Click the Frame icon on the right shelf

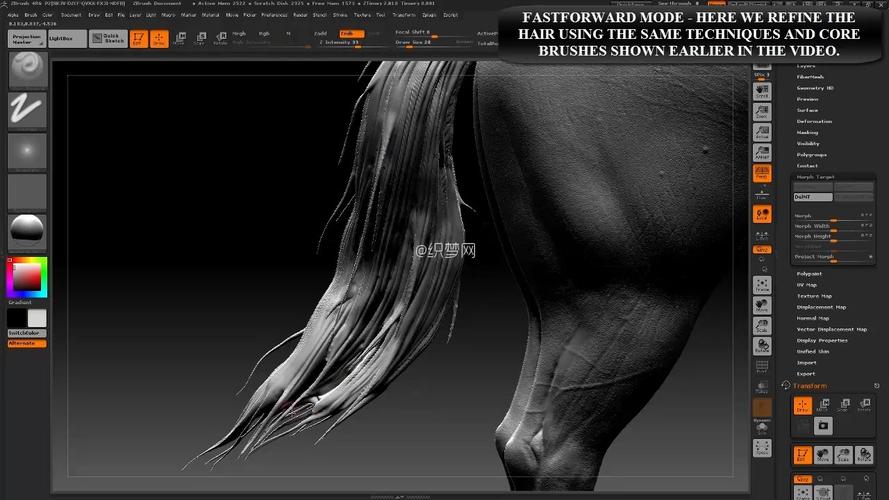[x=762, y=285]
